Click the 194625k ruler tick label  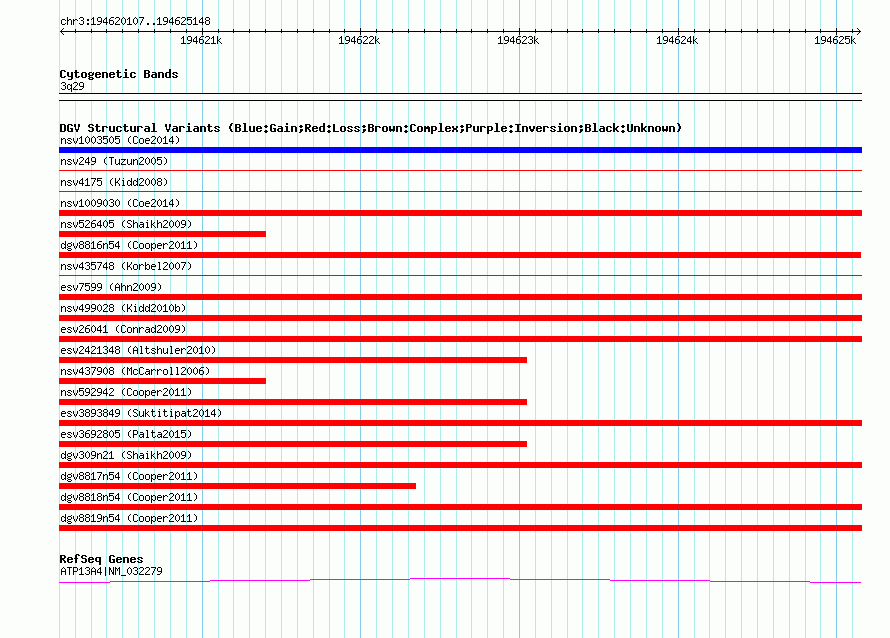click(834, 40)
